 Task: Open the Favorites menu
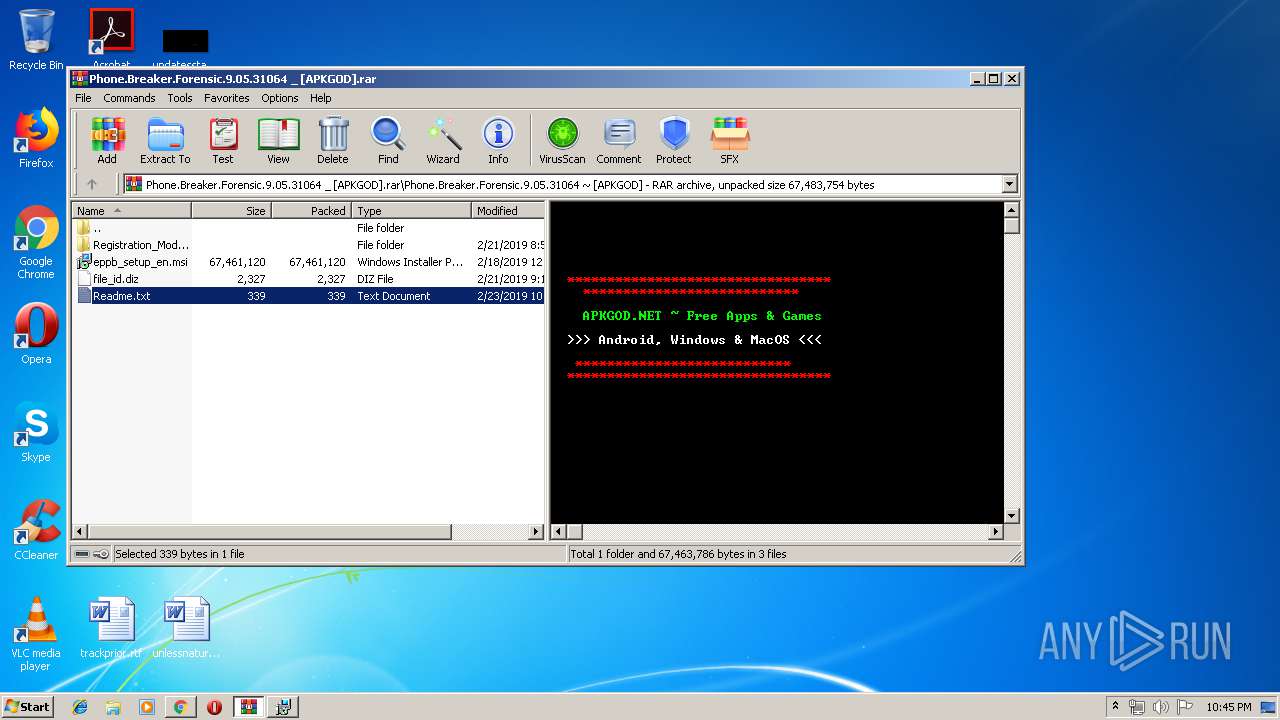tap(227, 98)
